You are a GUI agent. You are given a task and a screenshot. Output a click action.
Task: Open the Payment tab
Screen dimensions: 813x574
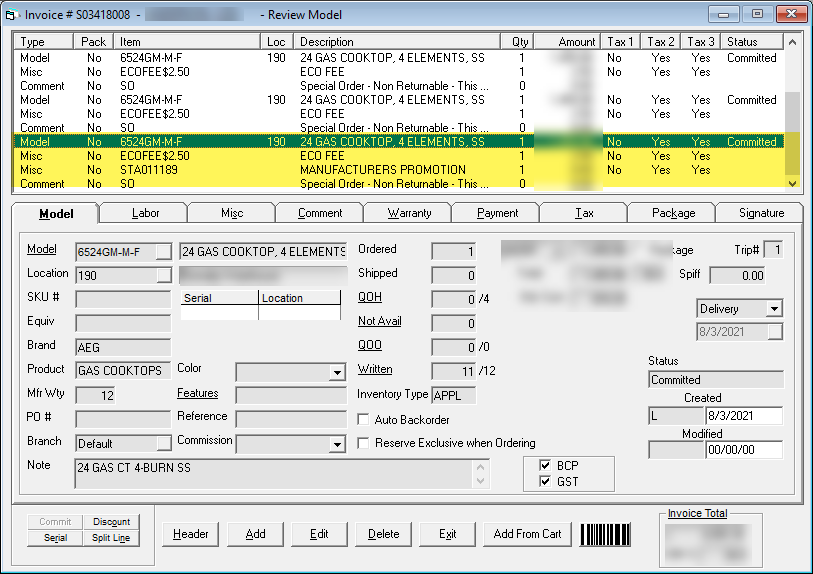(x=497, y=213)
